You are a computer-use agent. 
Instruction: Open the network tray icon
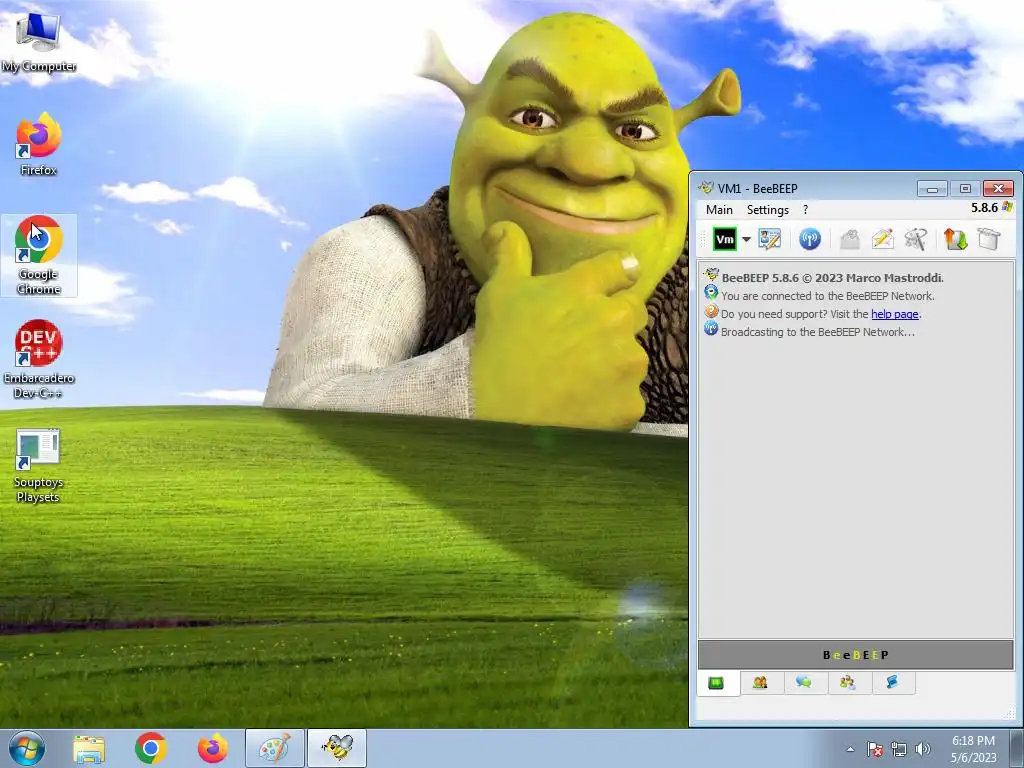coord(899,749)
